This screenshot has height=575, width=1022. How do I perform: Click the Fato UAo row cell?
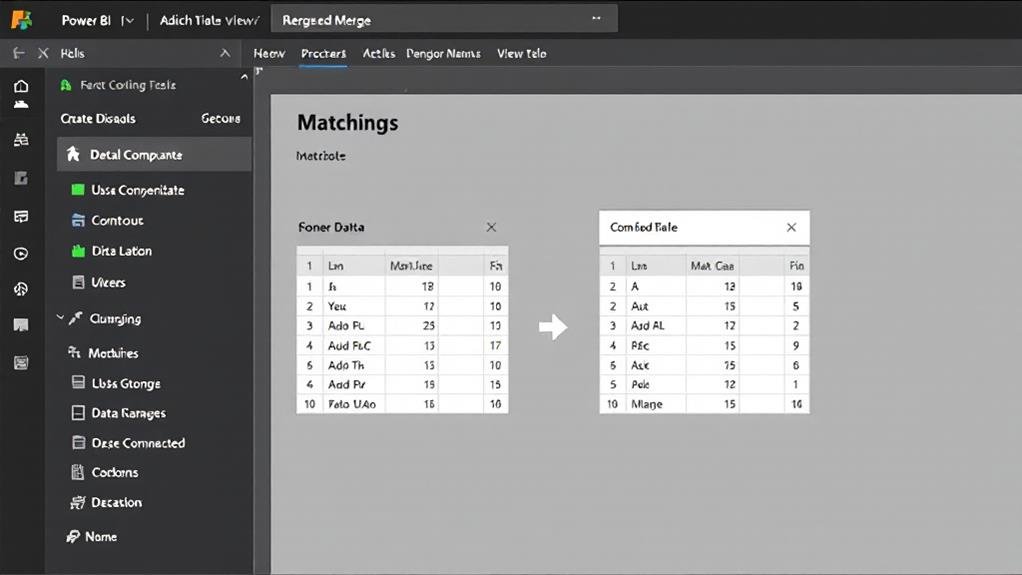(352, 404)
